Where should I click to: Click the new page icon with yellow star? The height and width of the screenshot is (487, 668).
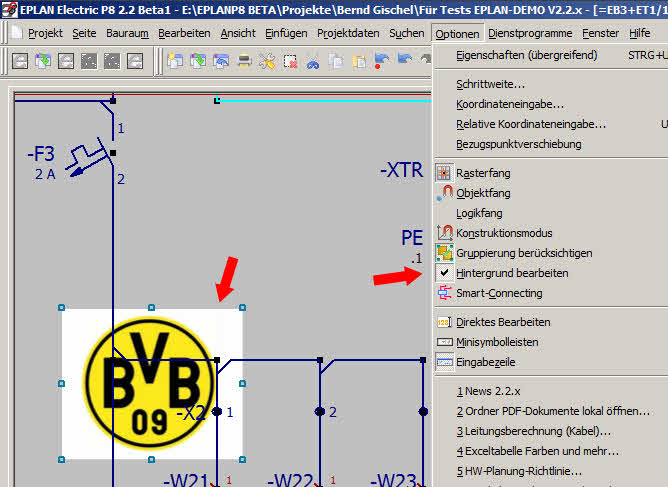175,61
